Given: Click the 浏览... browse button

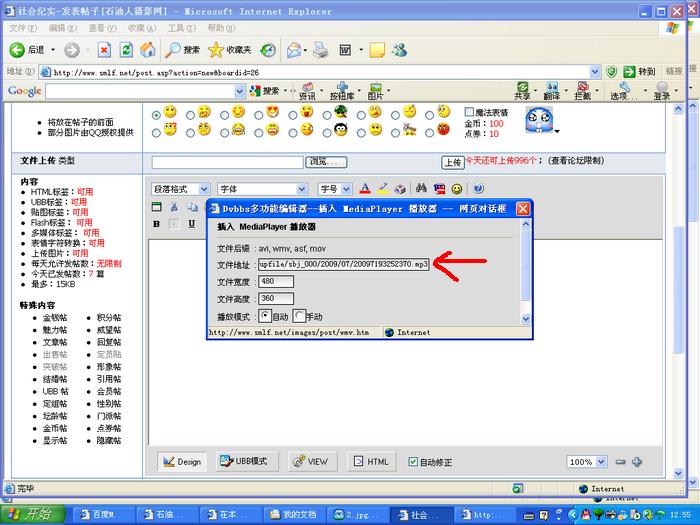Looking at the screenshot, I should coord(326,162).
